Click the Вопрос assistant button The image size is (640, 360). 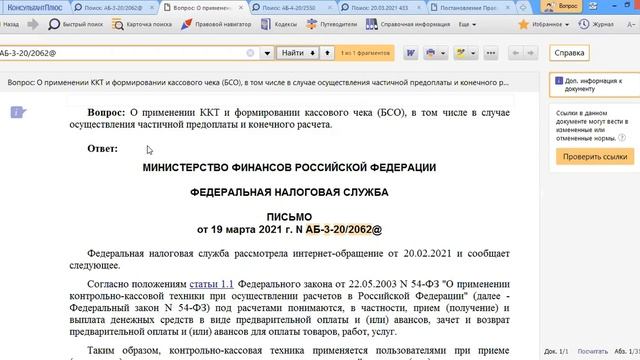coord(561,6)
